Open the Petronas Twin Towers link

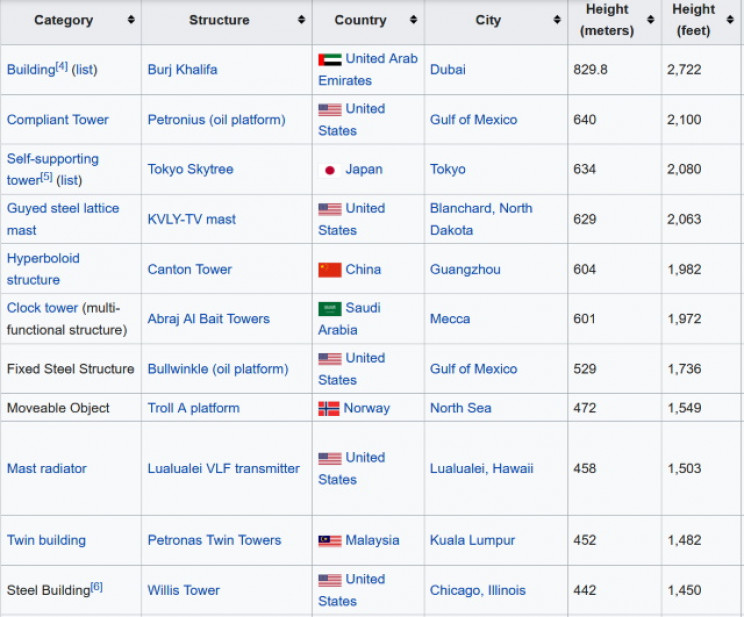214,540
